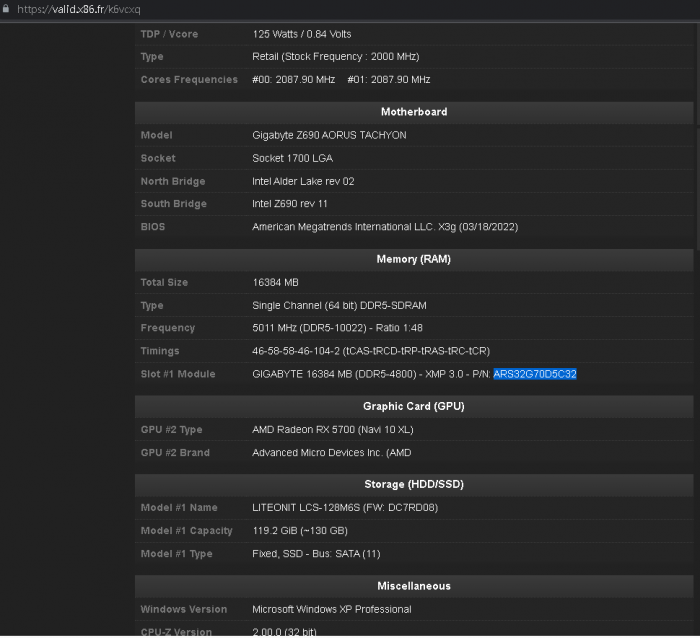Viewport: 700px width, 638px height.
Task: Click the valid.x86.fr URL address field
Action: click(80, 9)
